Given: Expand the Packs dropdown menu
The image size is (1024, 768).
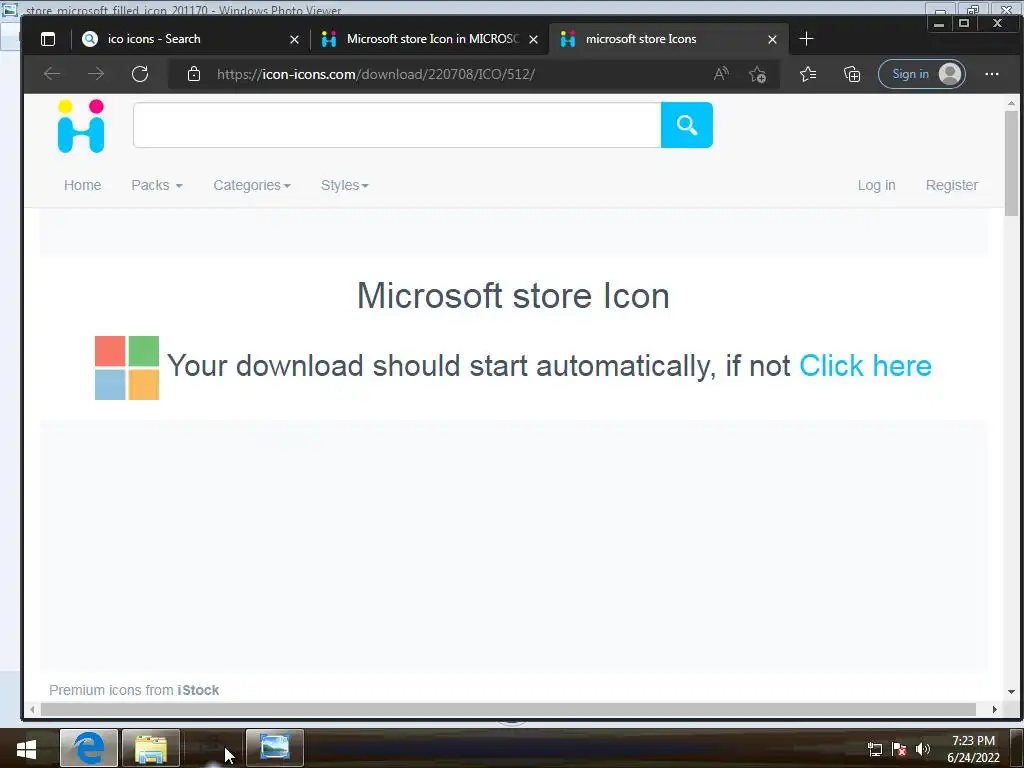Looking at the screenshot, I should [x=157, y=185].
